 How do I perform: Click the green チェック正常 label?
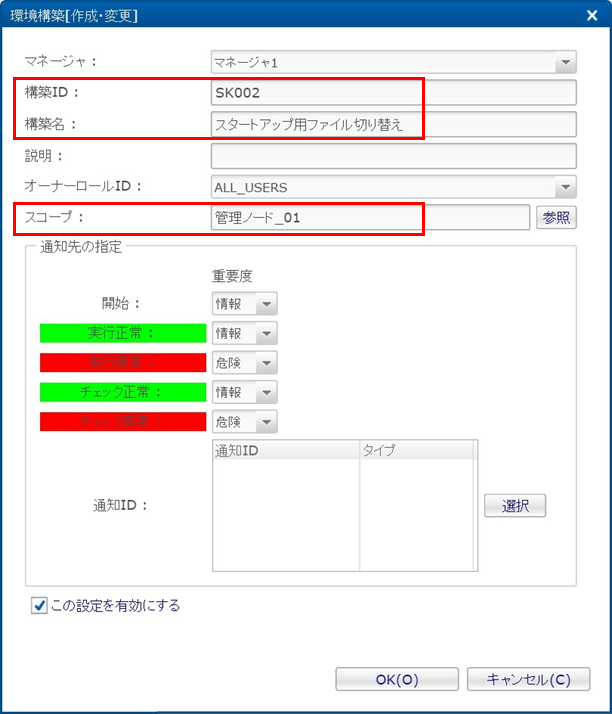coord(123,392)
